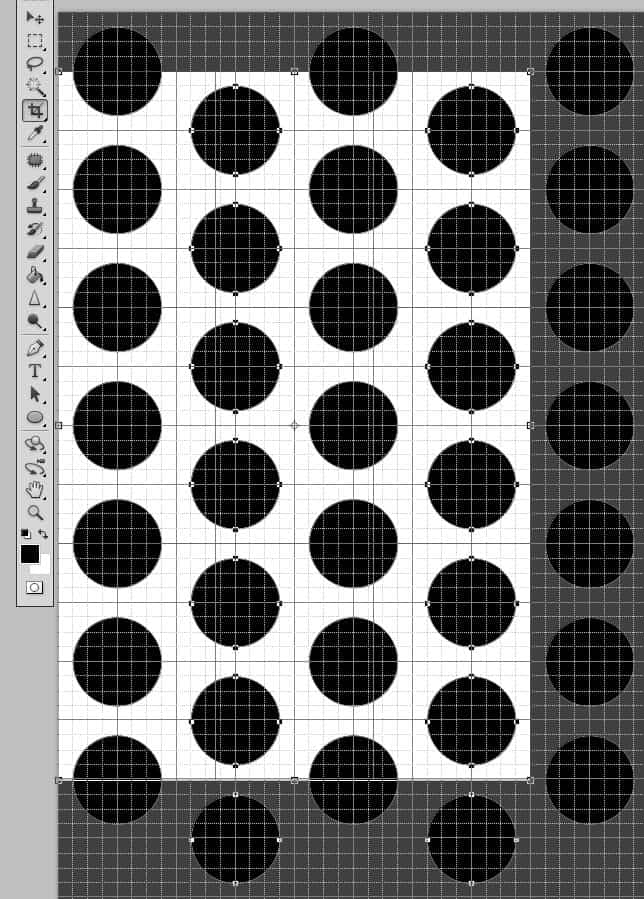The height and width of the screenshot is (899, 644).
Task: Open the black foreground color swatch
Action: (x=29, y=554)
